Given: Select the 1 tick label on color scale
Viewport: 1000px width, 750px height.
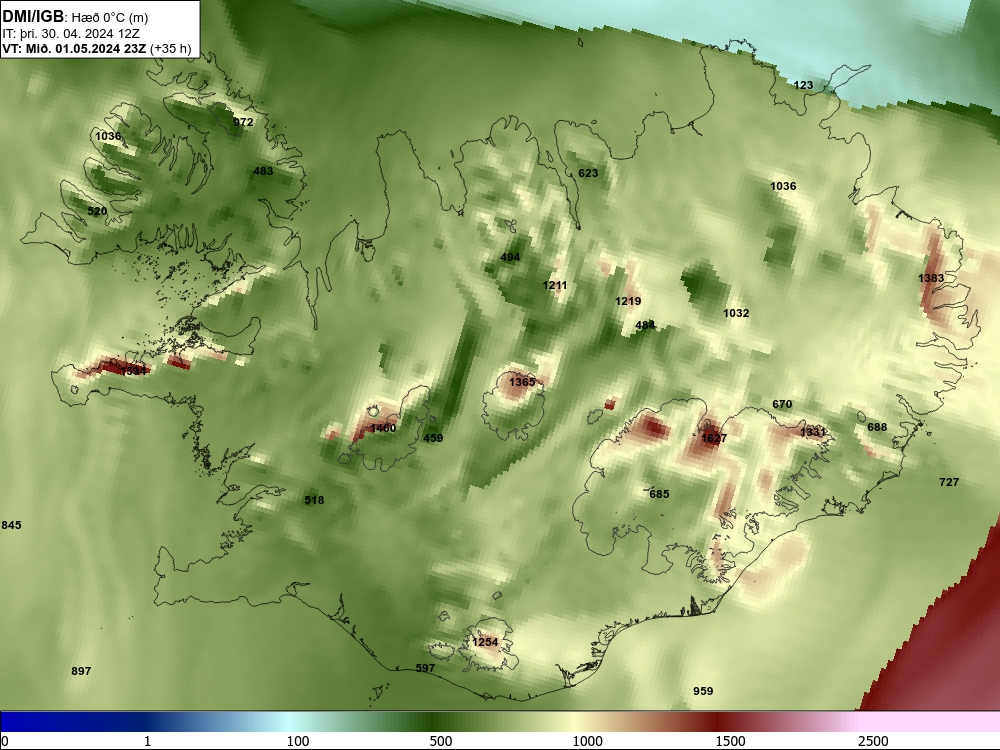Looking at the screenshot, I should 147,740.
